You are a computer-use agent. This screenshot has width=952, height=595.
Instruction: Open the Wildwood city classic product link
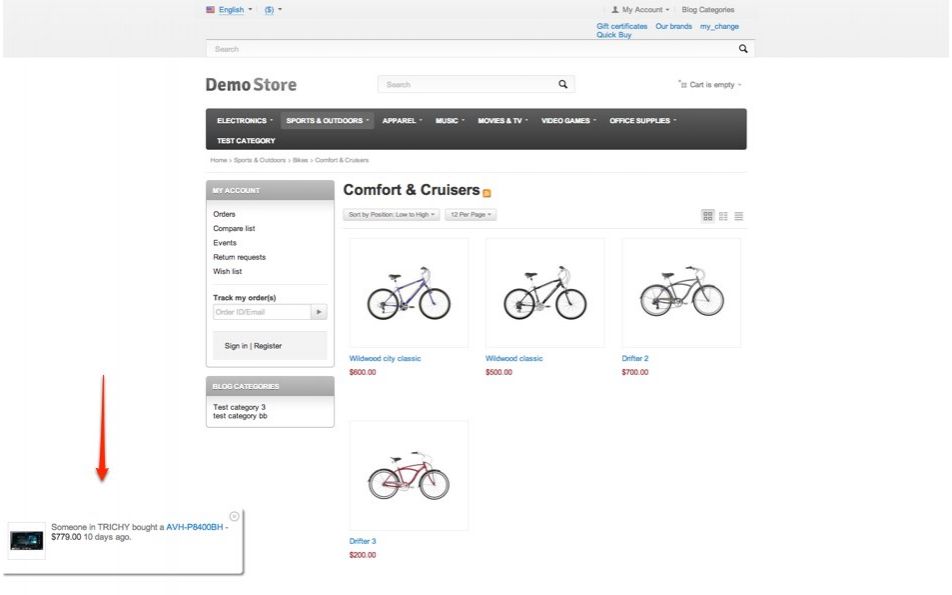tap(385, 359)
